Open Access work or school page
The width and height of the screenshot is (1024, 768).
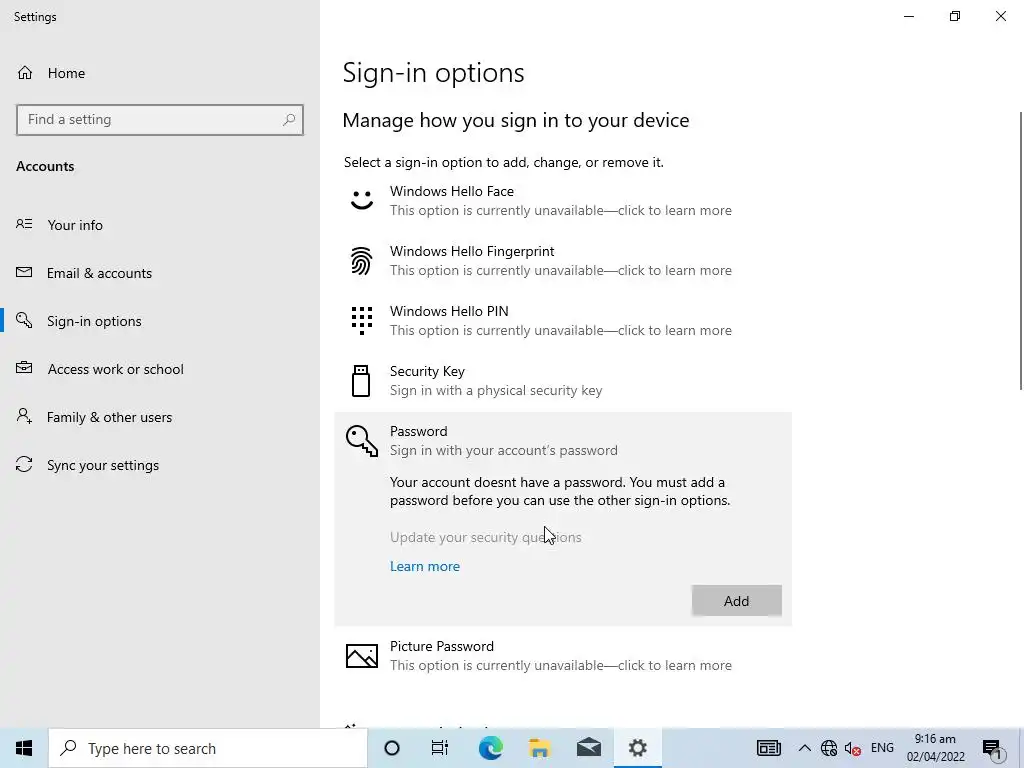[160, 369]
